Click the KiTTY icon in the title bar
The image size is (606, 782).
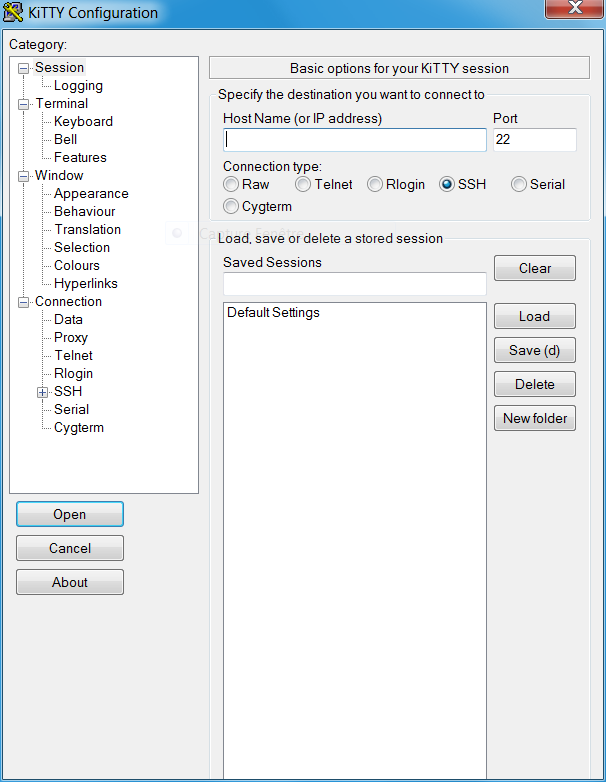[x=13, y=12]
